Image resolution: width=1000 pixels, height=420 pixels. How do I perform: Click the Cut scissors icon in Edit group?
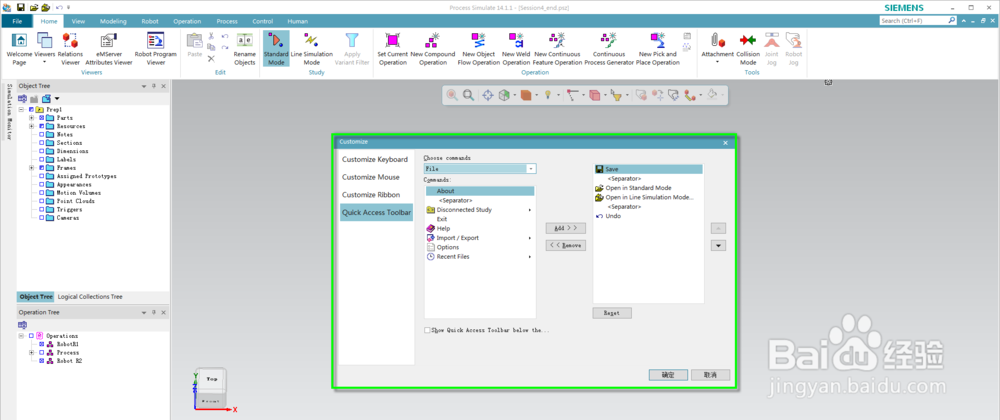[x=211, y=36]
